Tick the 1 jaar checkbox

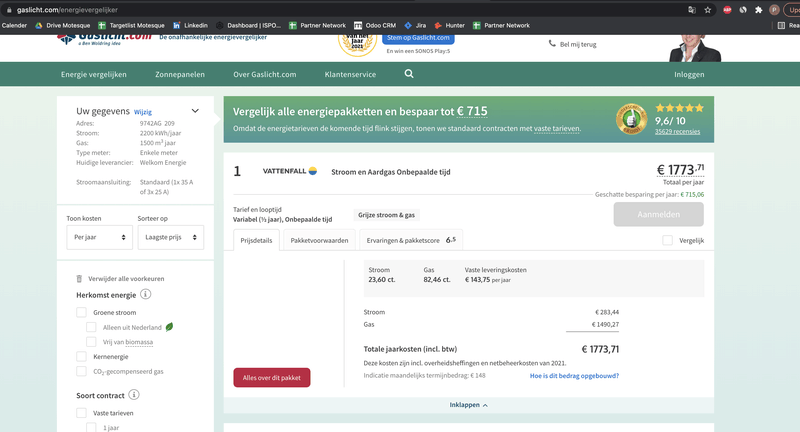(91, 427)
